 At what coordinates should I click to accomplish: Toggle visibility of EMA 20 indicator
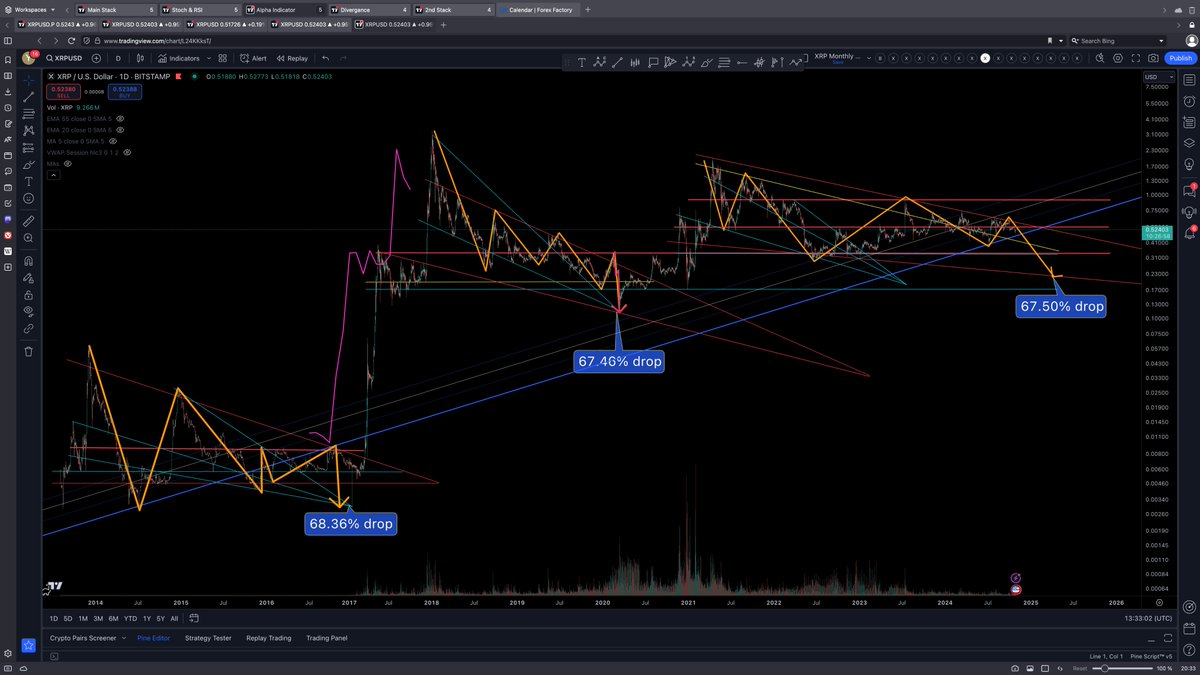[120, 130]
